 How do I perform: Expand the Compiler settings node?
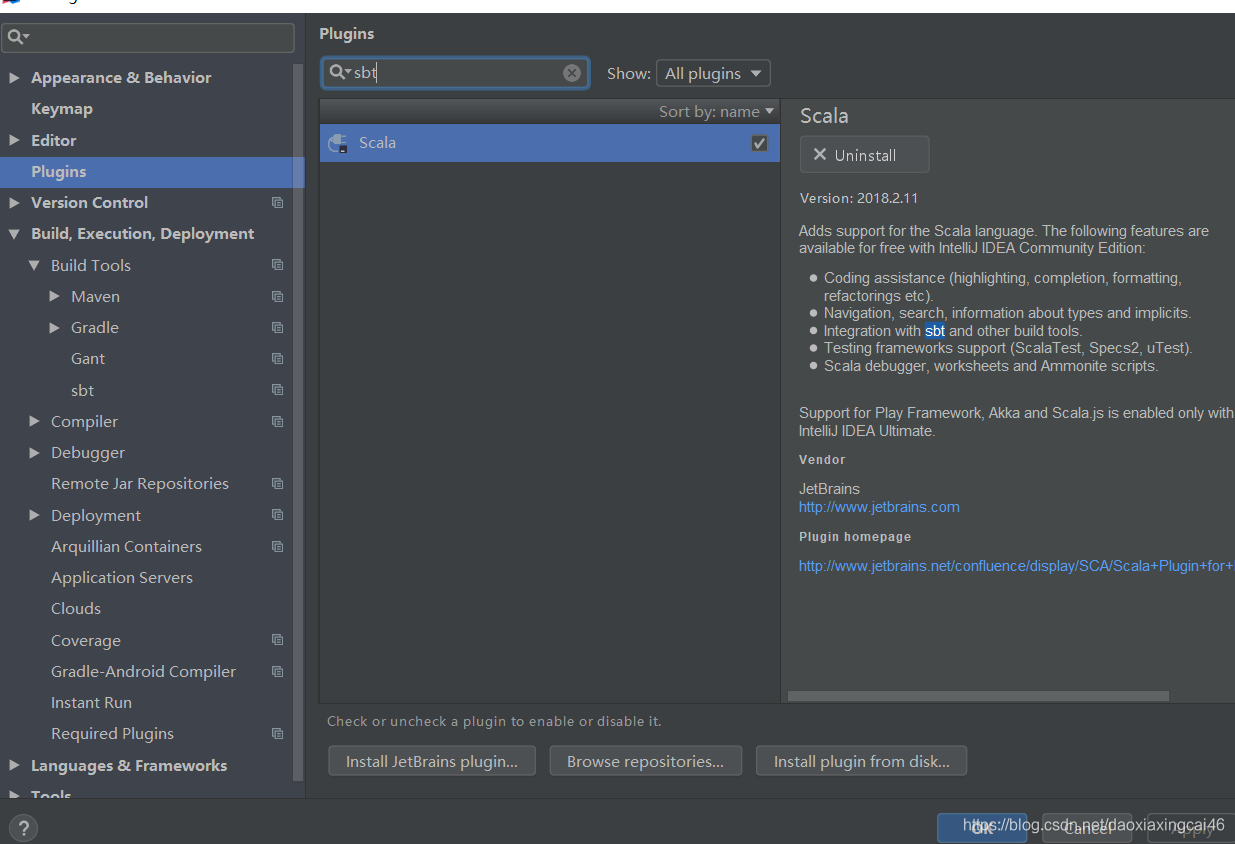pyautogui.click(x=34, y=421)
